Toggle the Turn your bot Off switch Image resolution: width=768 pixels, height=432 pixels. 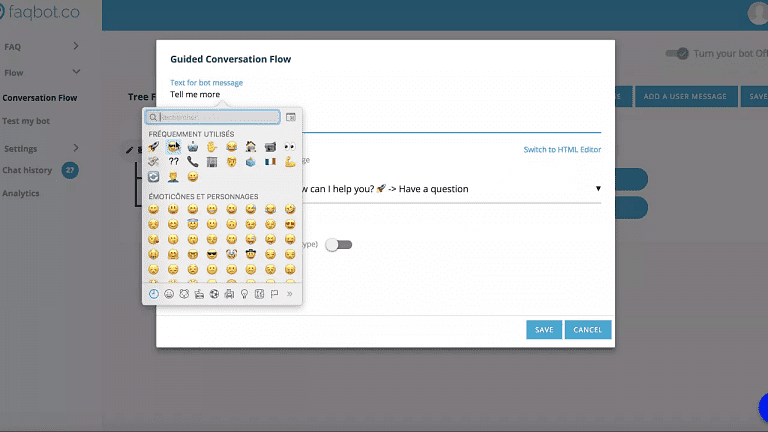[678, 53]
